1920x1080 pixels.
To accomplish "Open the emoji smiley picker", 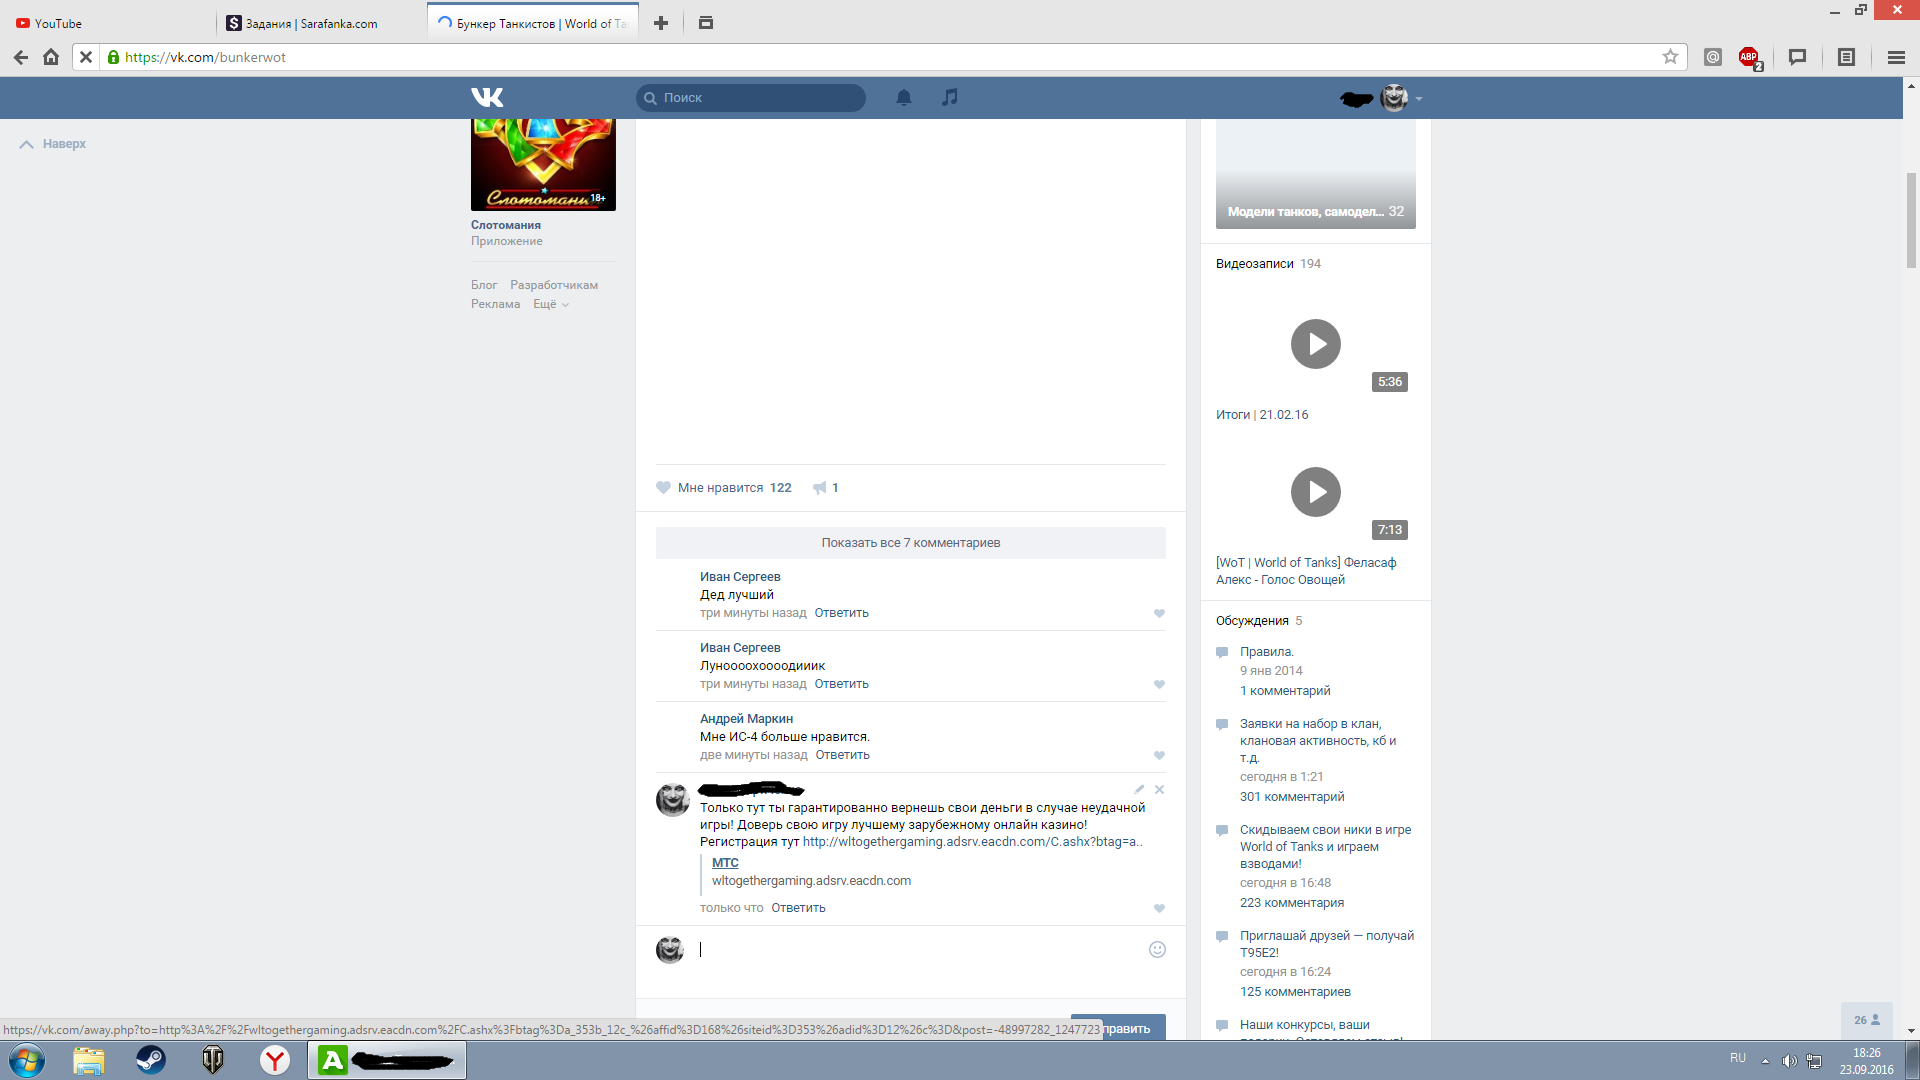I will click(1157, 949).
